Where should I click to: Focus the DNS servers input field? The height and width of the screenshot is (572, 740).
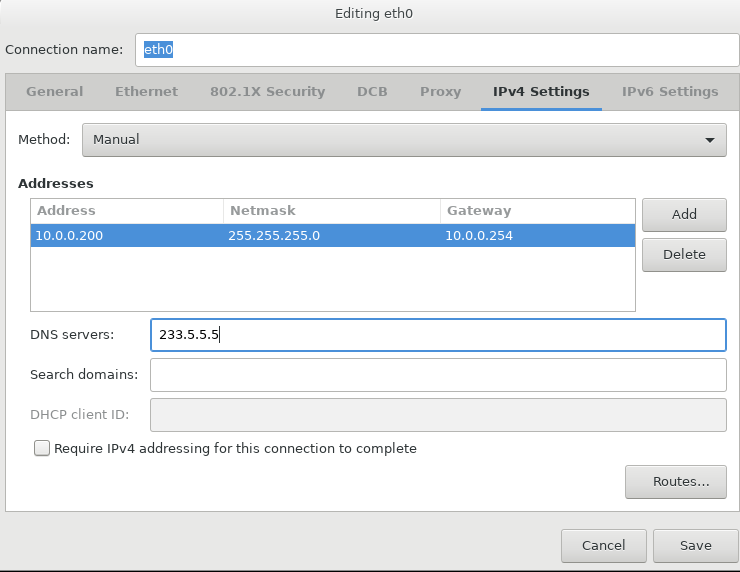click(x=438, y=335)
